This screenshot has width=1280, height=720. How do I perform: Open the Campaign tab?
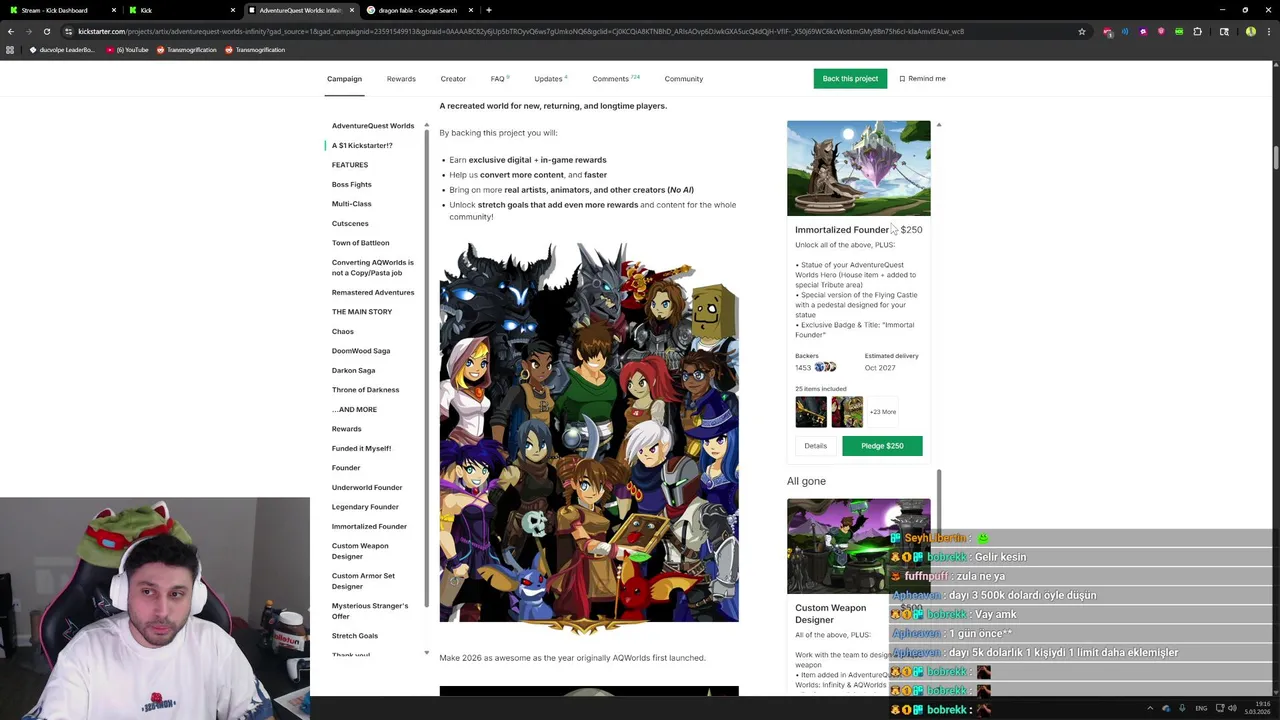(x=344, y=78)
